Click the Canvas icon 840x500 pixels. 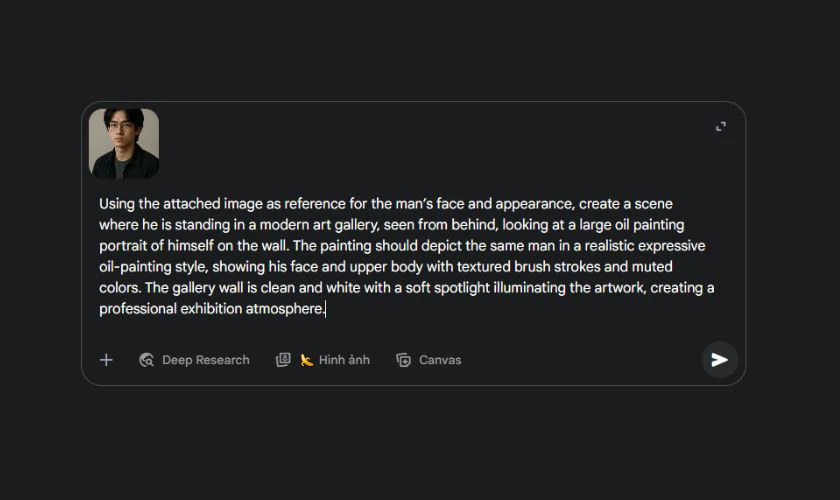point(403,360)
